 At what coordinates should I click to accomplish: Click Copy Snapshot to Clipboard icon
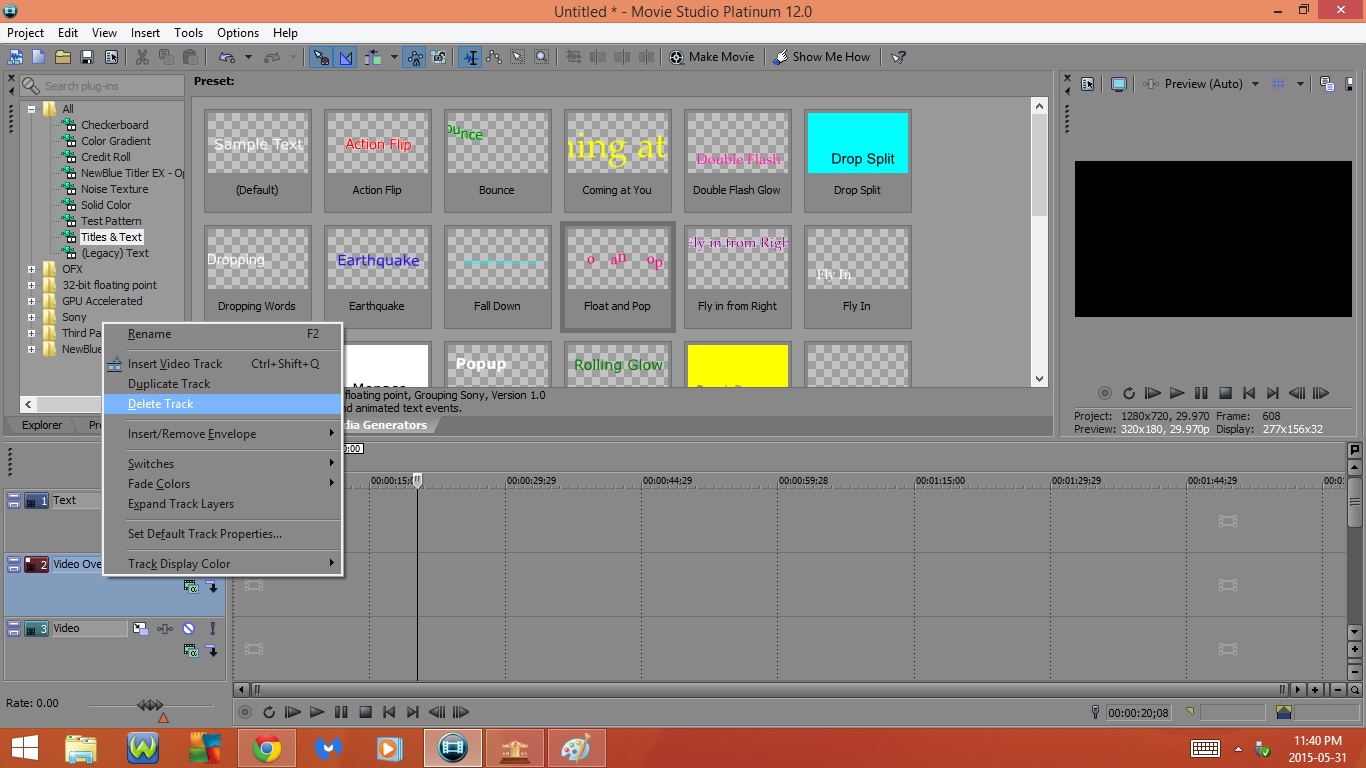pyautogui.click(x=1327, y=84)
